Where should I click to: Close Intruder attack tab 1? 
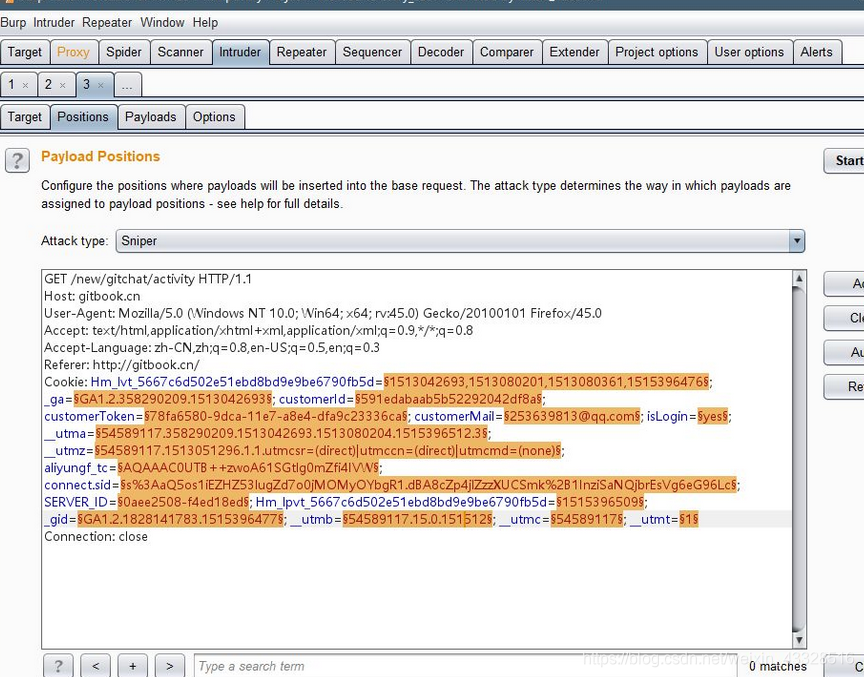point(25,85)
